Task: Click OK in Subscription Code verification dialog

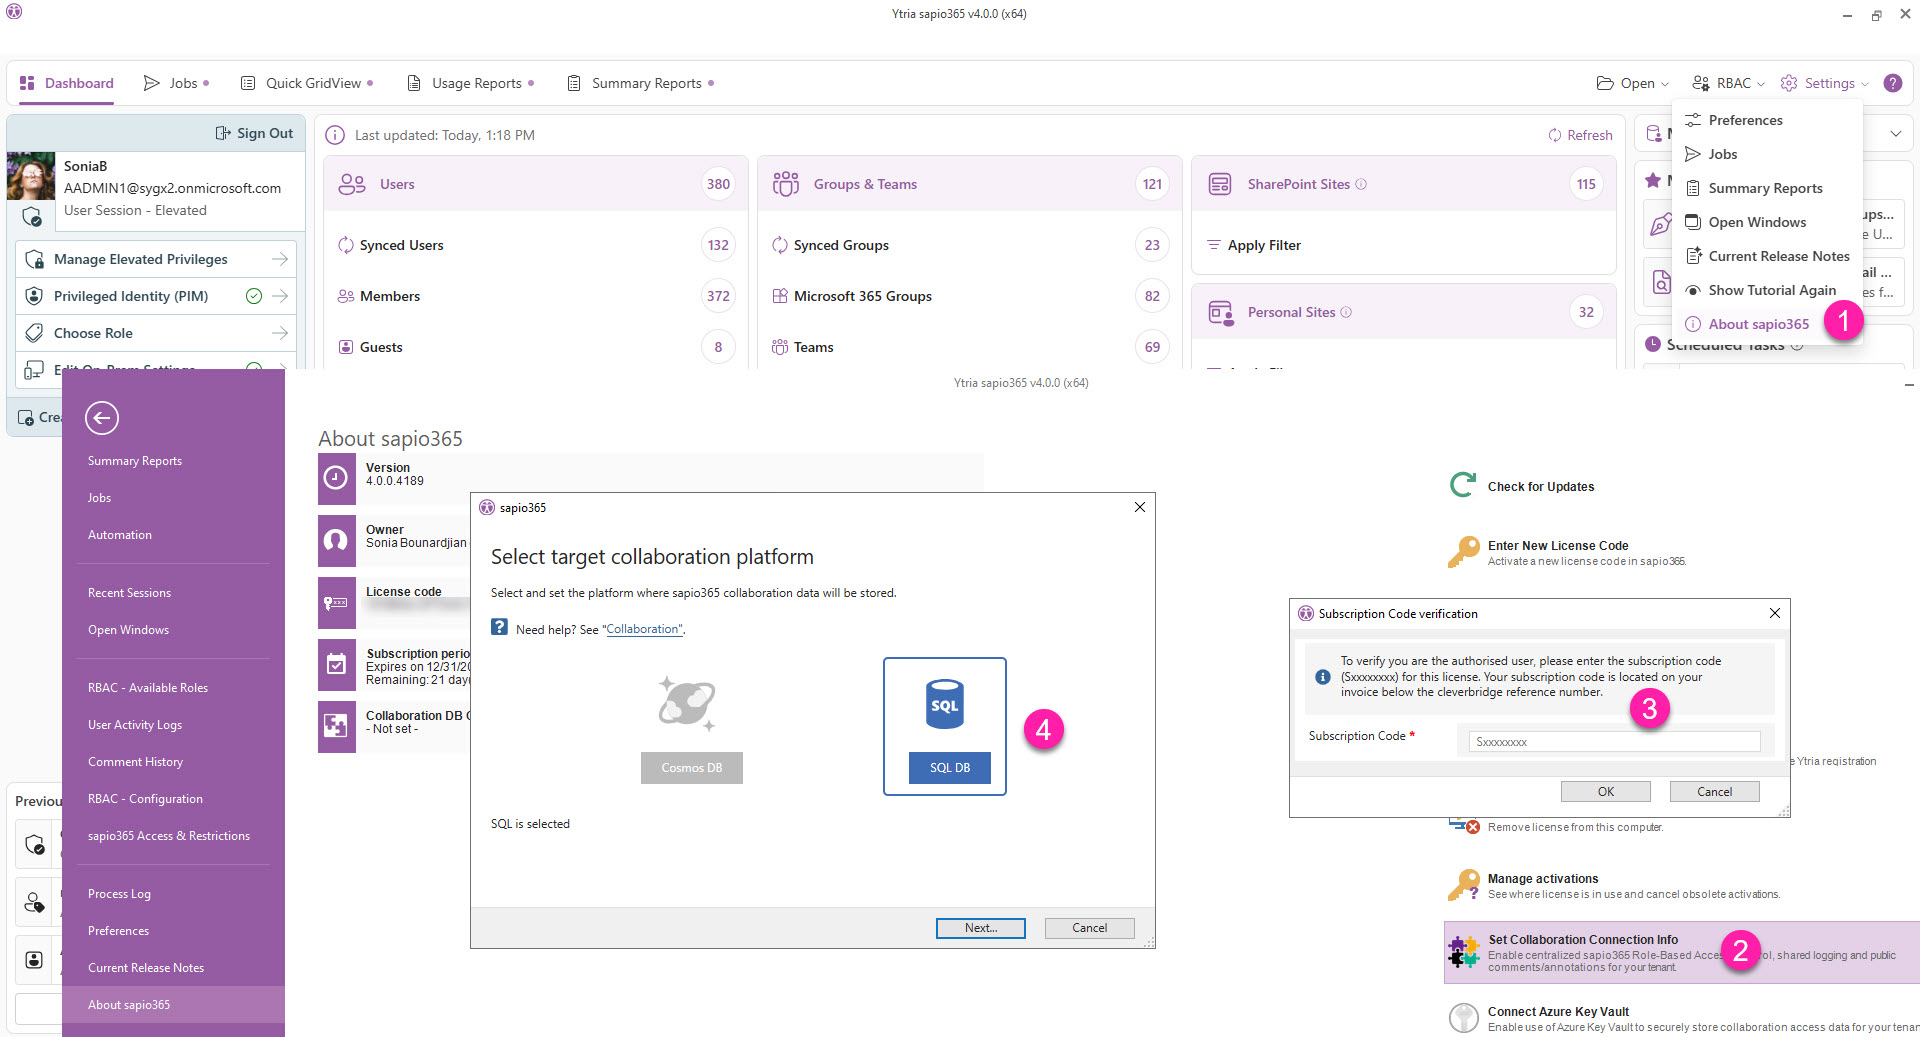Action: click(x=1605, y=791)
